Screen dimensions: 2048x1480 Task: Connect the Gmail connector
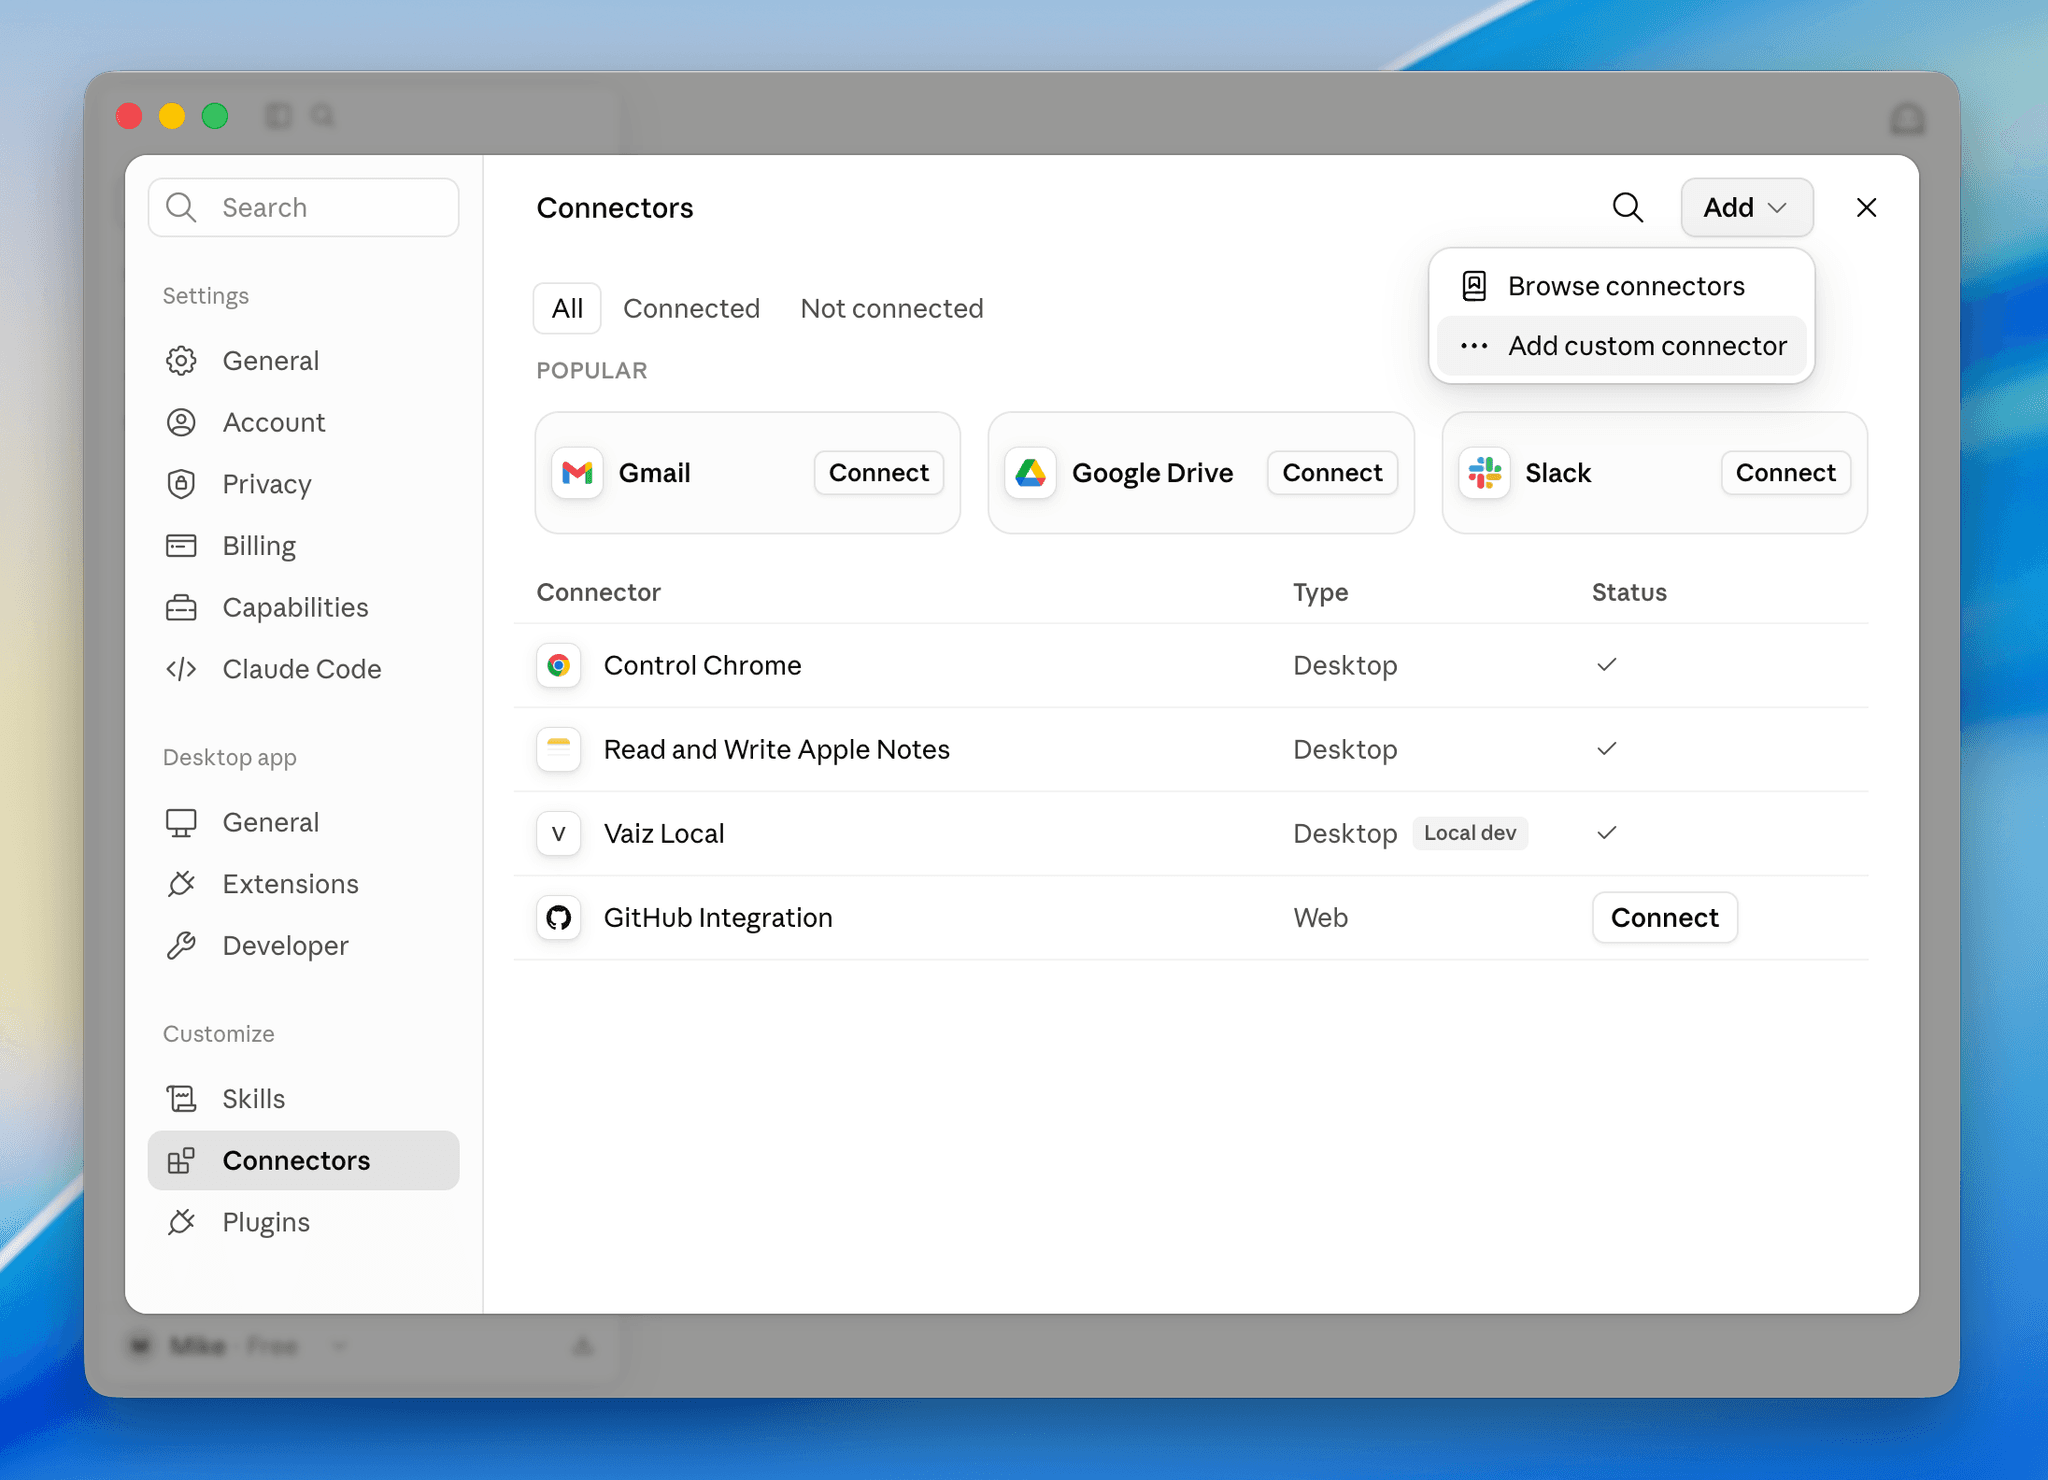(x=879, y=473)
